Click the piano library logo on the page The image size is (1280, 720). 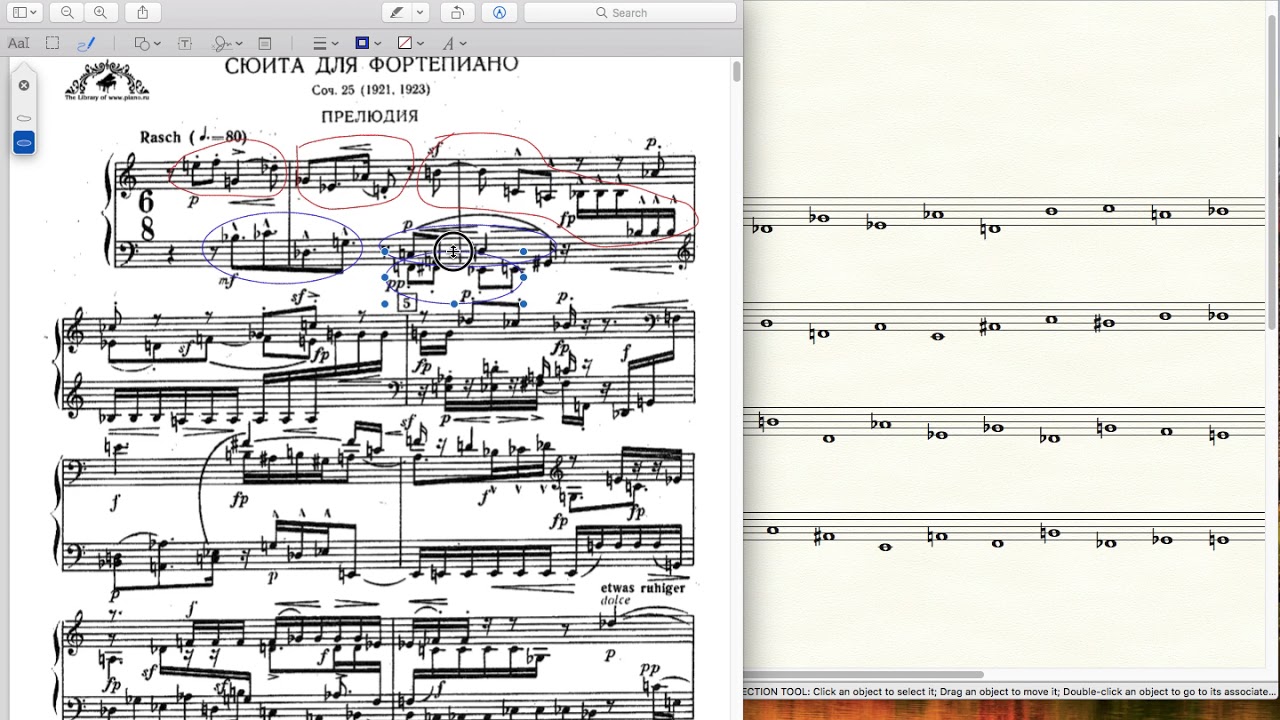click(106, 81)
